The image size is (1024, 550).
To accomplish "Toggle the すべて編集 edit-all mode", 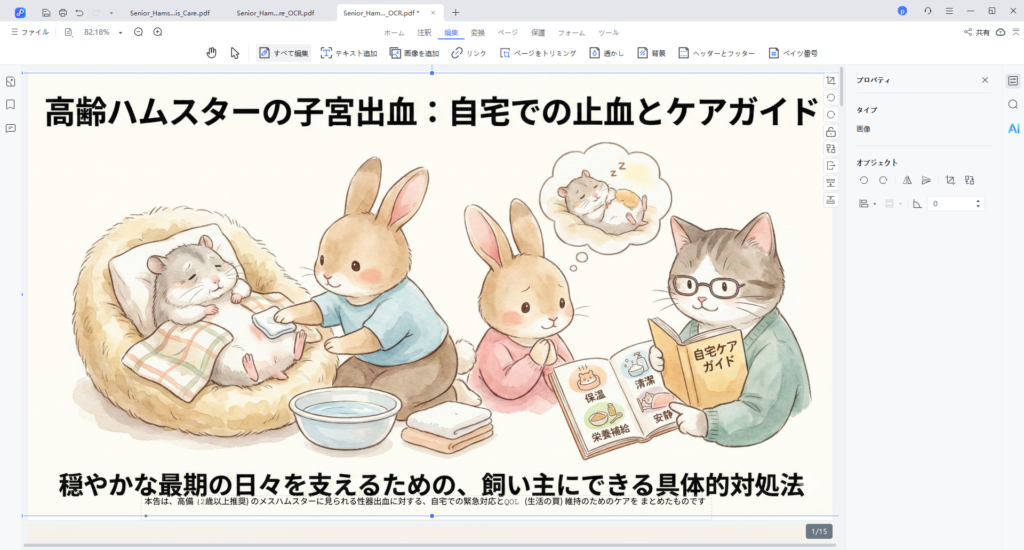I will (284, 53).
